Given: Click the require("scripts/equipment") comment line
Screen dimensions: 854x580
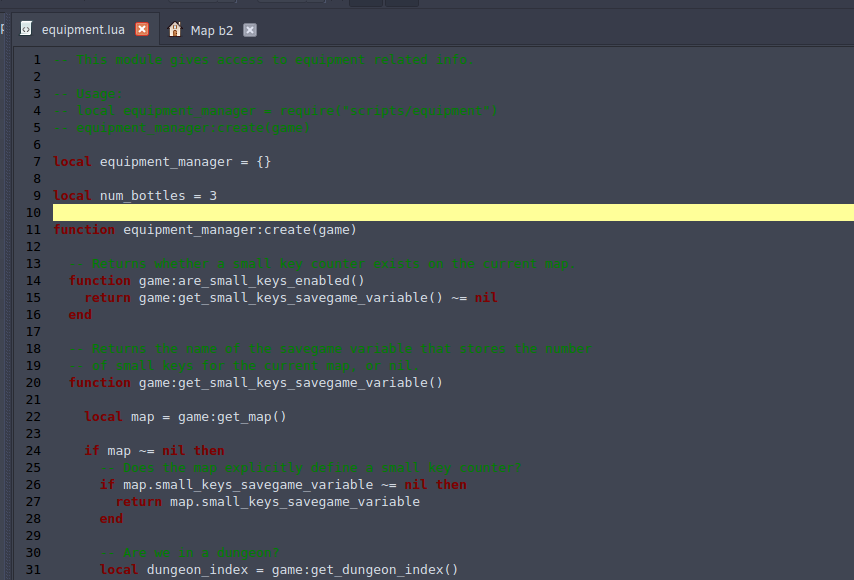Looking at the screenshot, I should 275,111.
